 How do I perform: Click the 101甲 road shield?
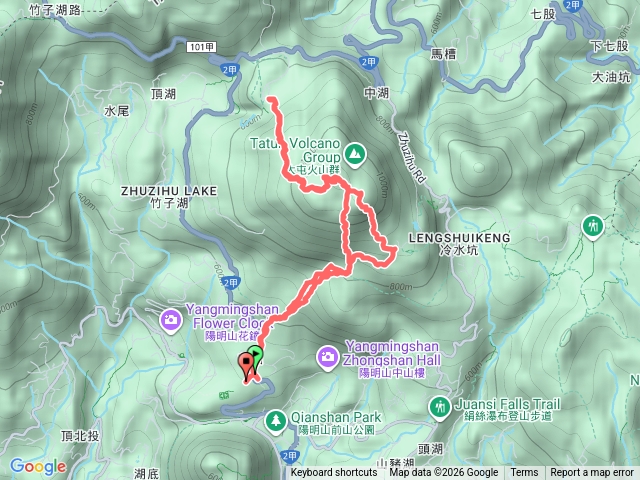[x=201, y=47]
